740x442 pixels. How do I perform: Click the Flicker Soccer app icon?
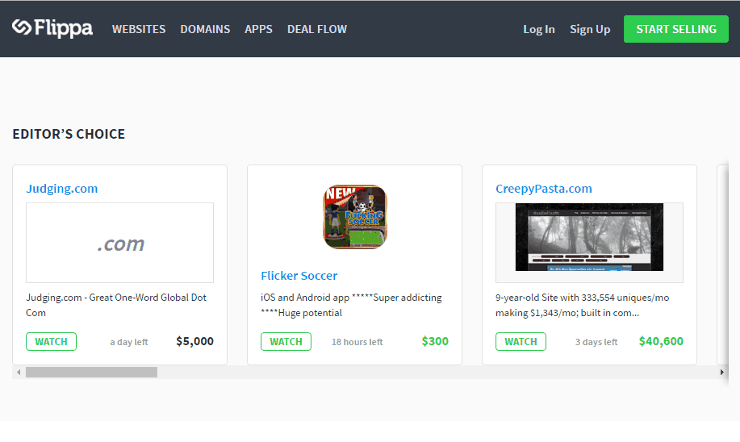click(x=355, y=217)
